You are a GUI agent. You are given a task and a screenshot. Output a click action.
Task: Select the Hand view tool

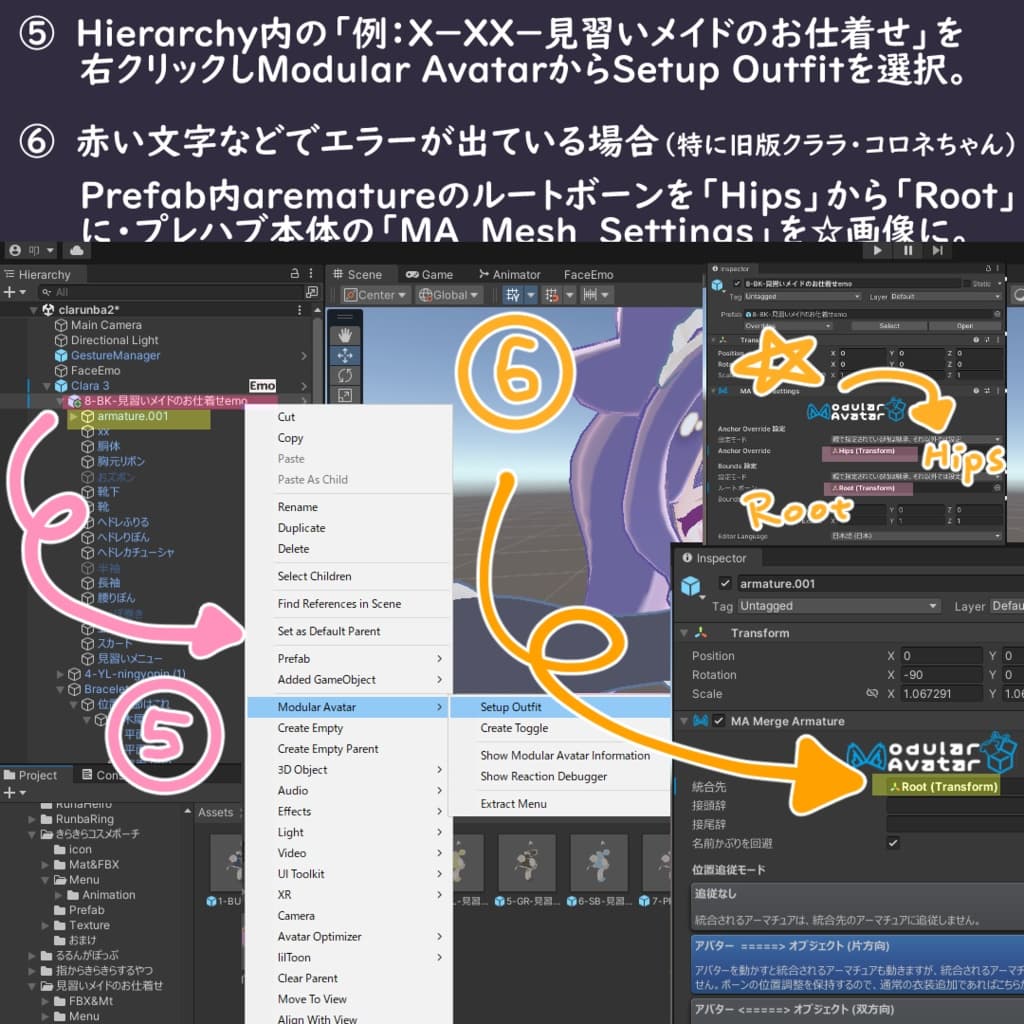tap(345, 336)
